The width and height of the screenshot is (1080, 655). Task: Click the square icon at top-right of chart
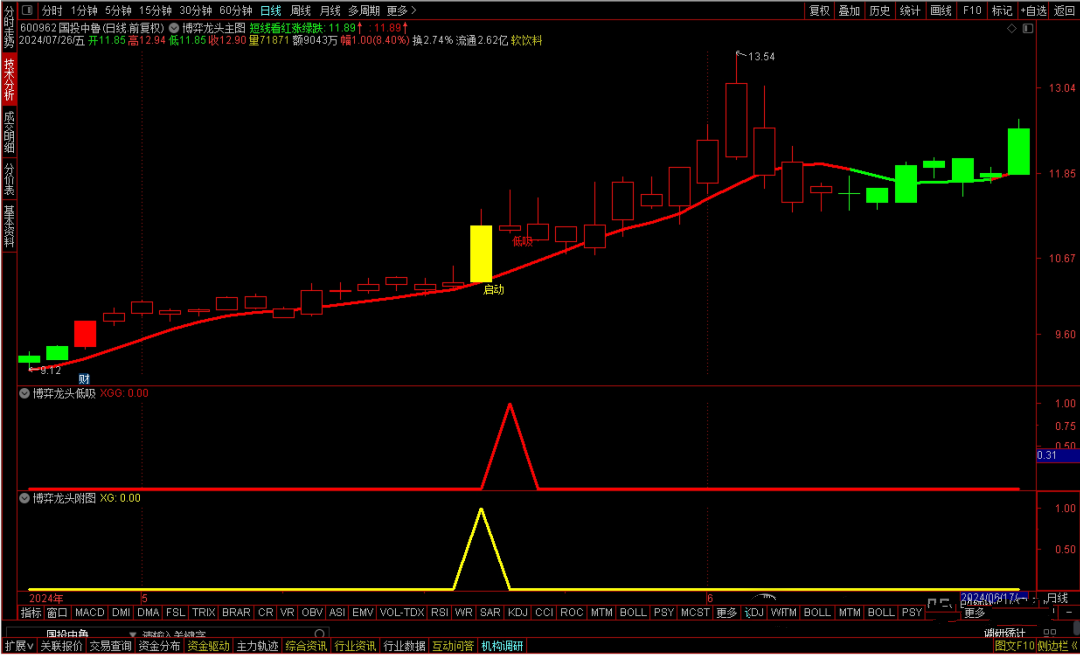pyautogui.click(x=1026, y=30)
